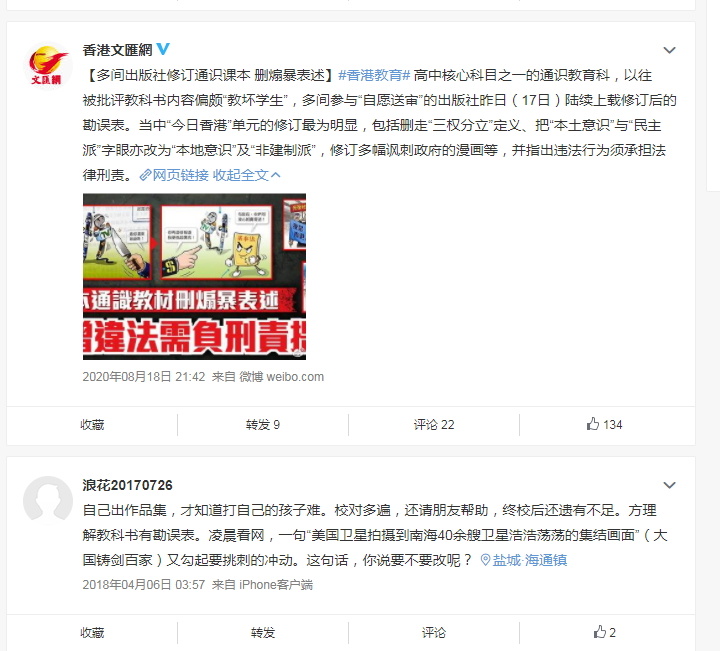Click the location pin for 盐城·海通镇
Screen dimensions: 720x651
click(485, 560)
